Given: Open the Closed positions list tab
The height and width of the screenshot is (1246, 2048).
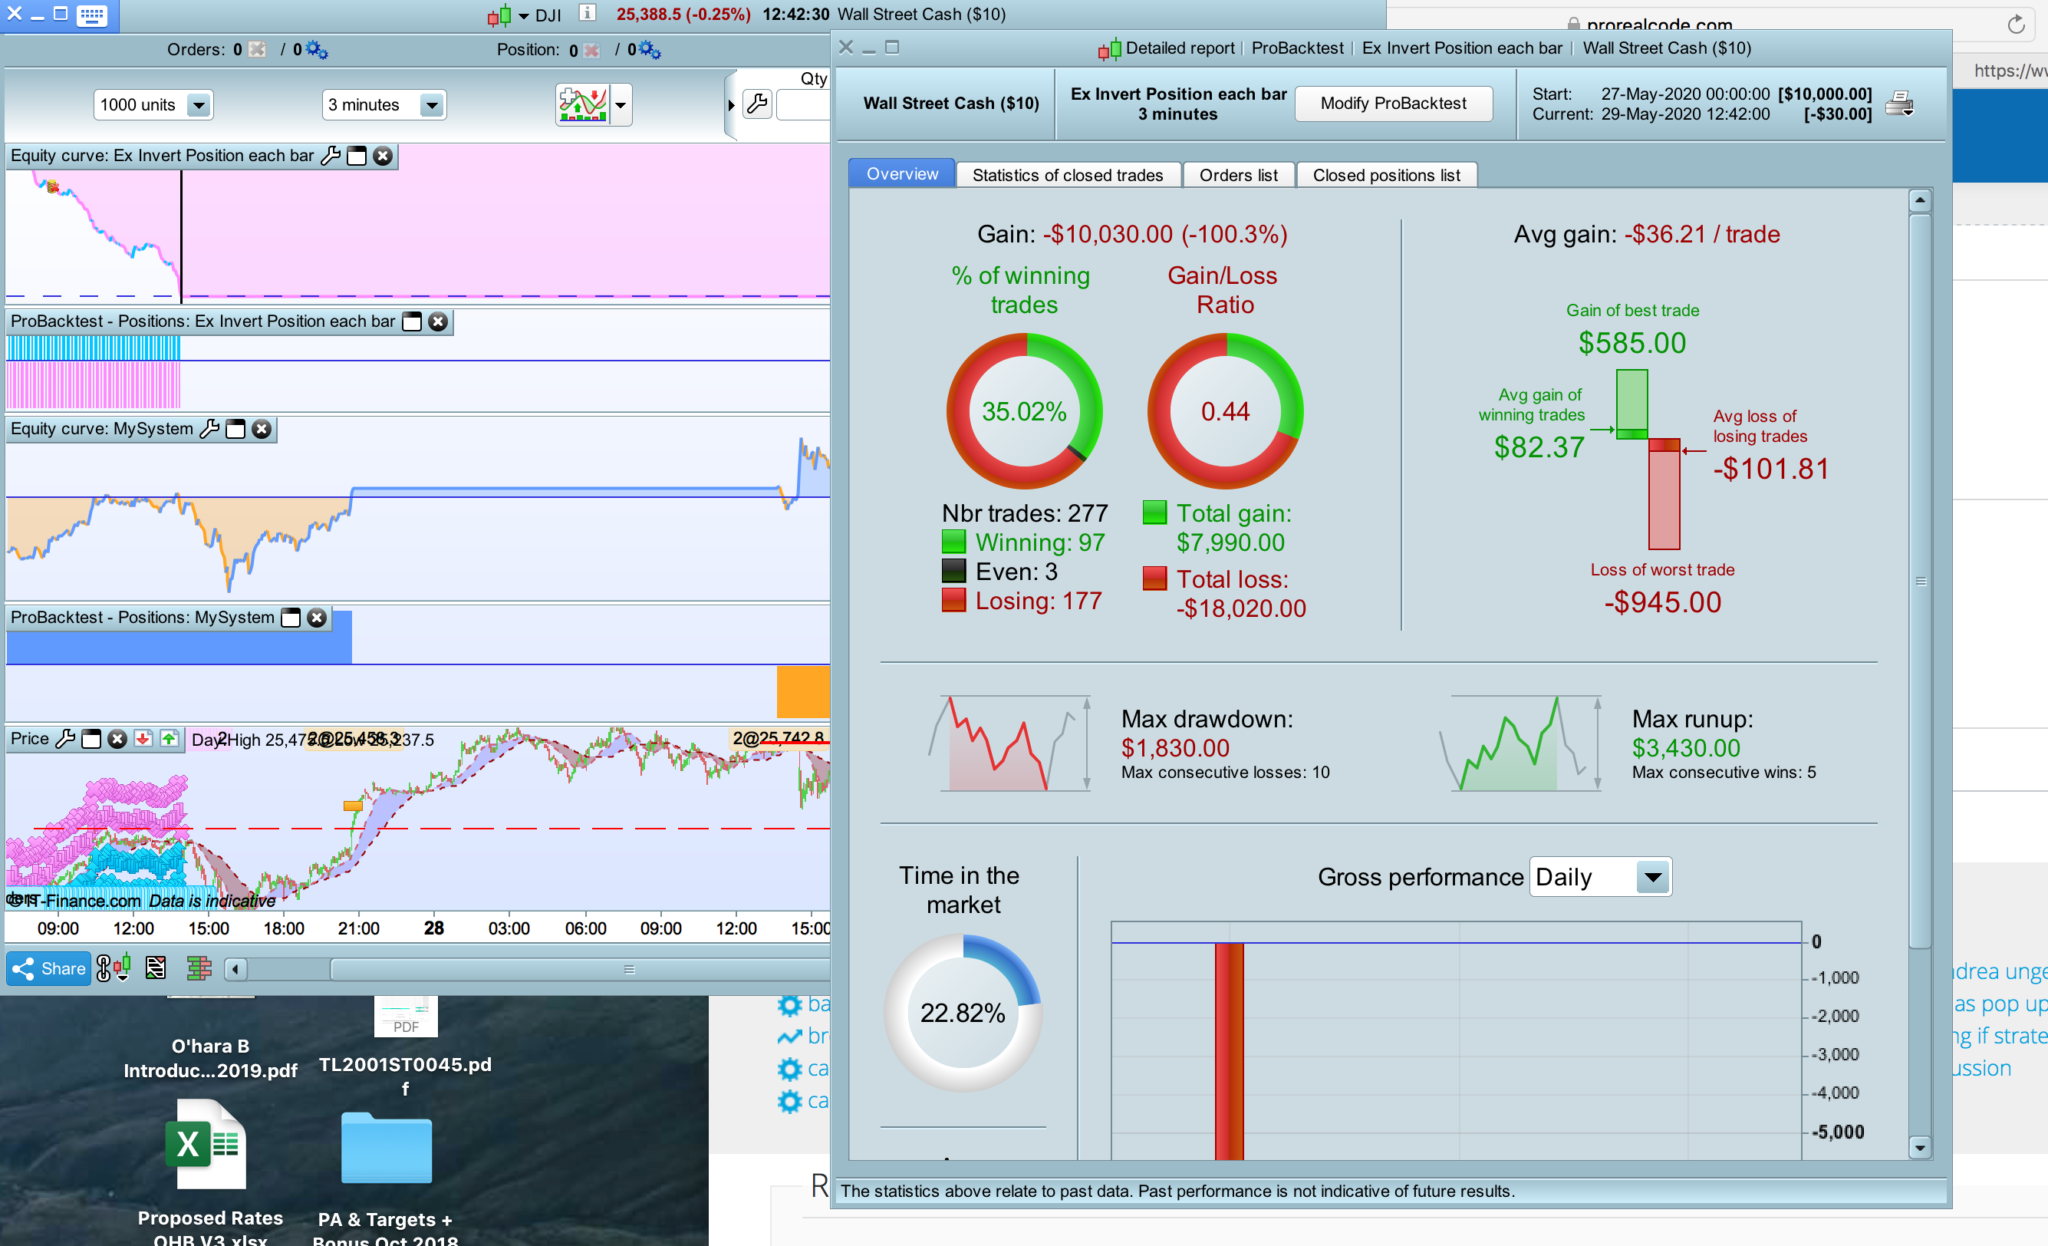Looking at the screenshot, I should coord(1385,175).
